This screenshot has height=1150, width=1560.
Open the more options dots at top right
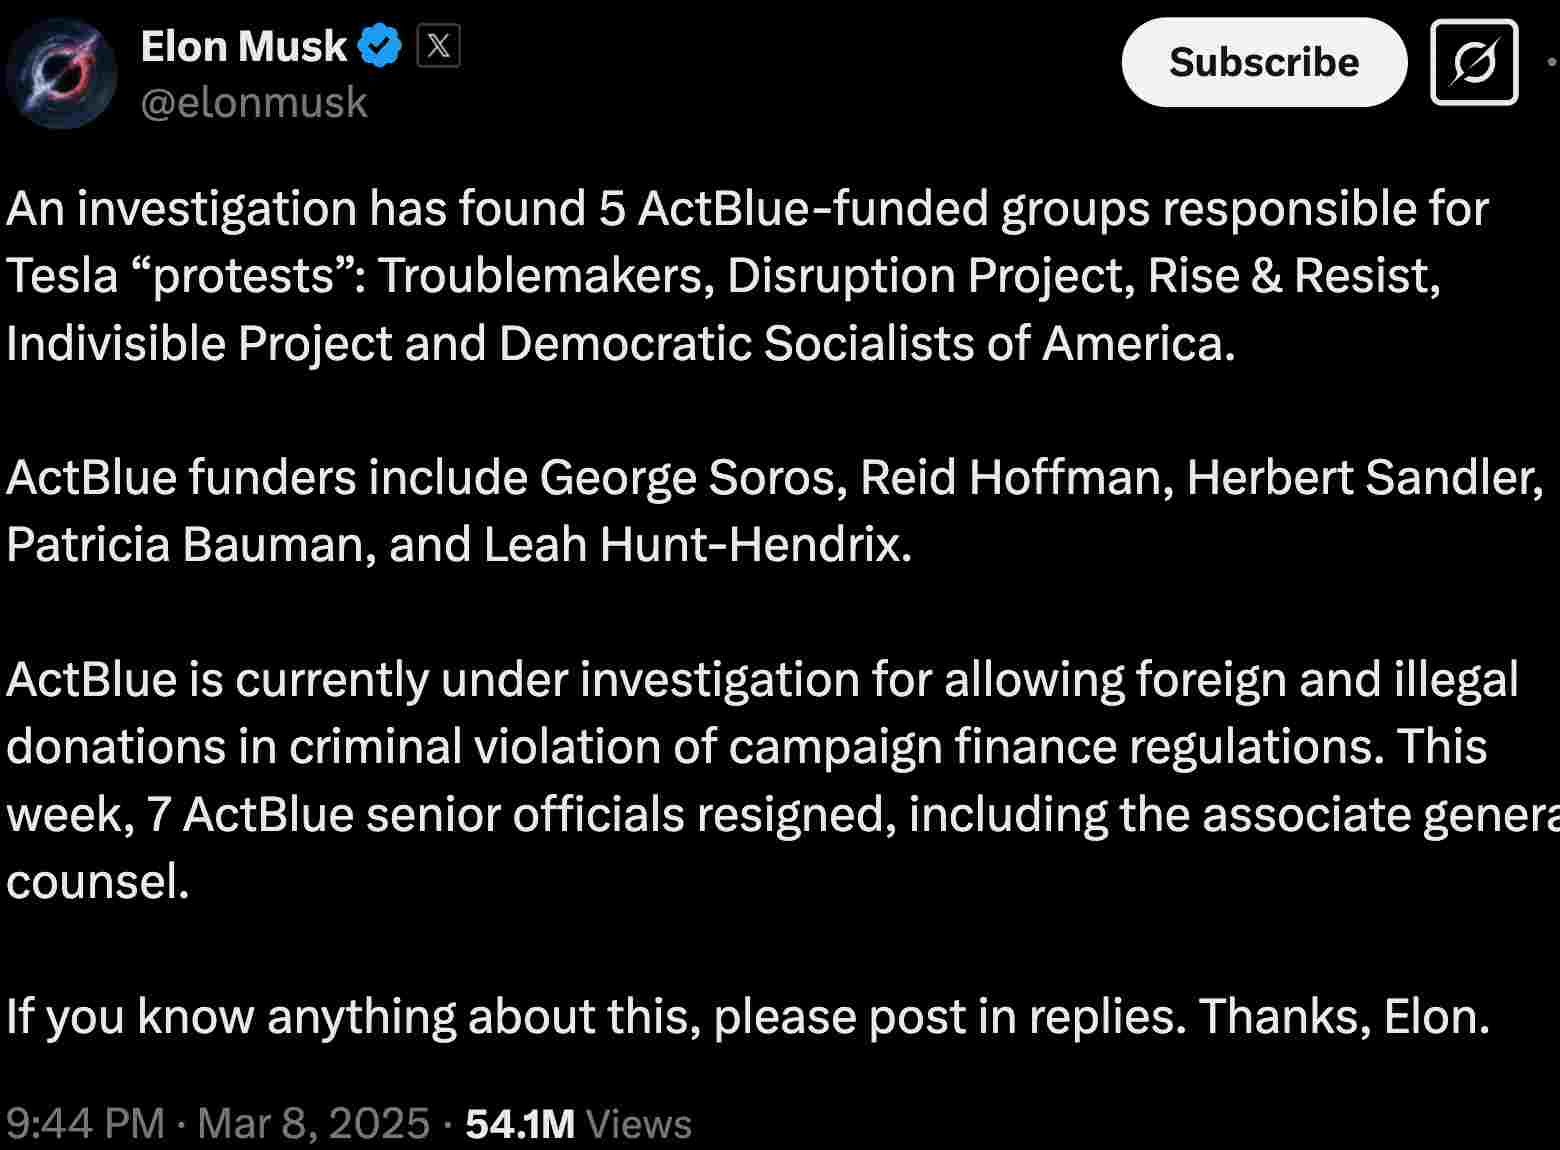1551,62
